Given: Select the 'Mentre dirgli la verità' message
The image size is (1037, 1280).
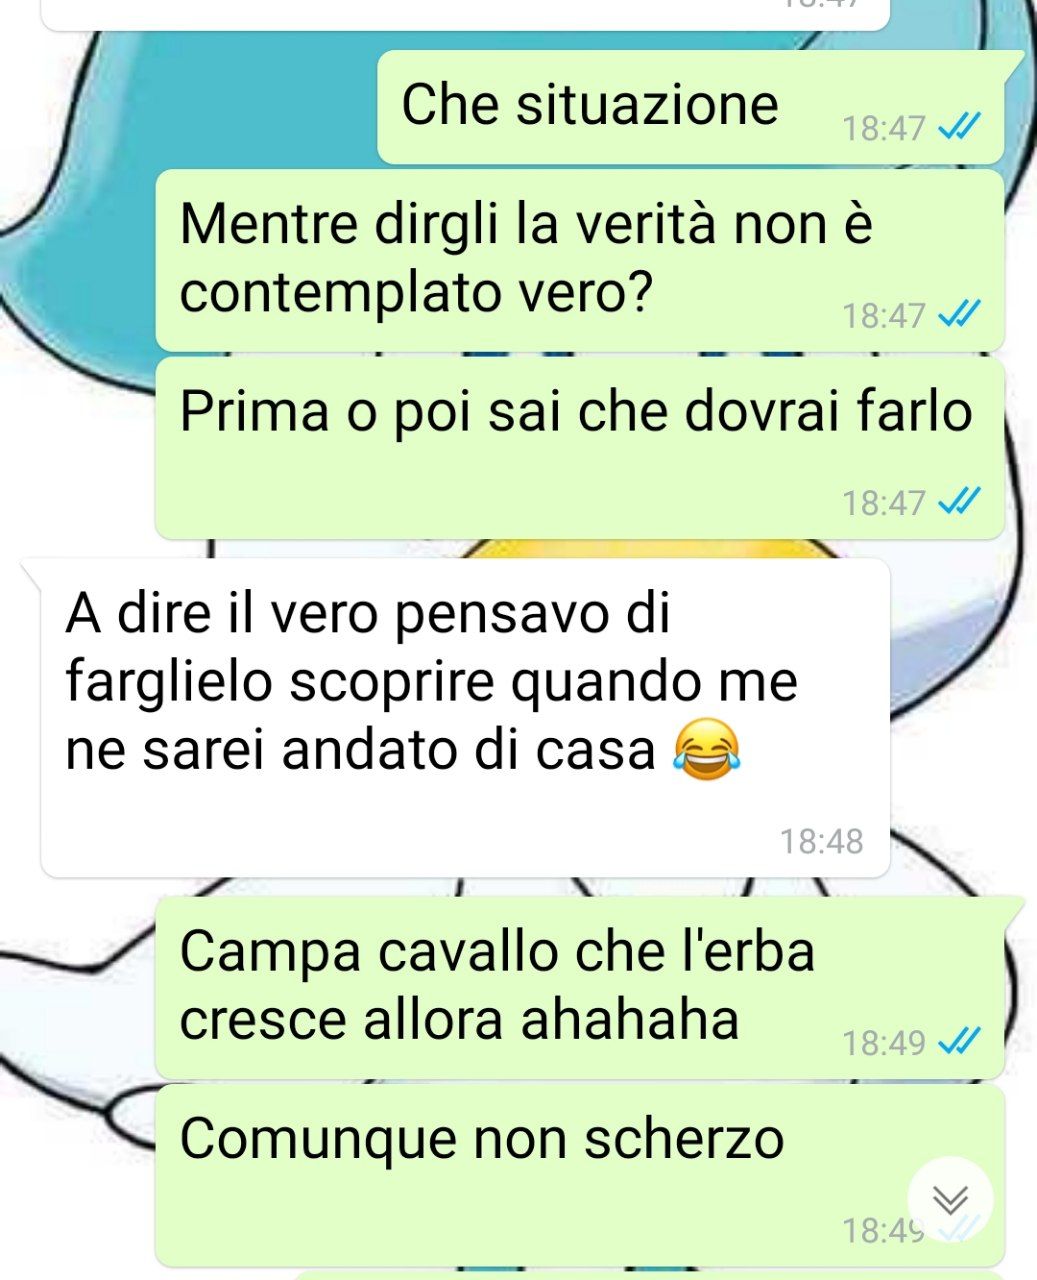Looking at the screenshot, I should click(x=579, y=259).
